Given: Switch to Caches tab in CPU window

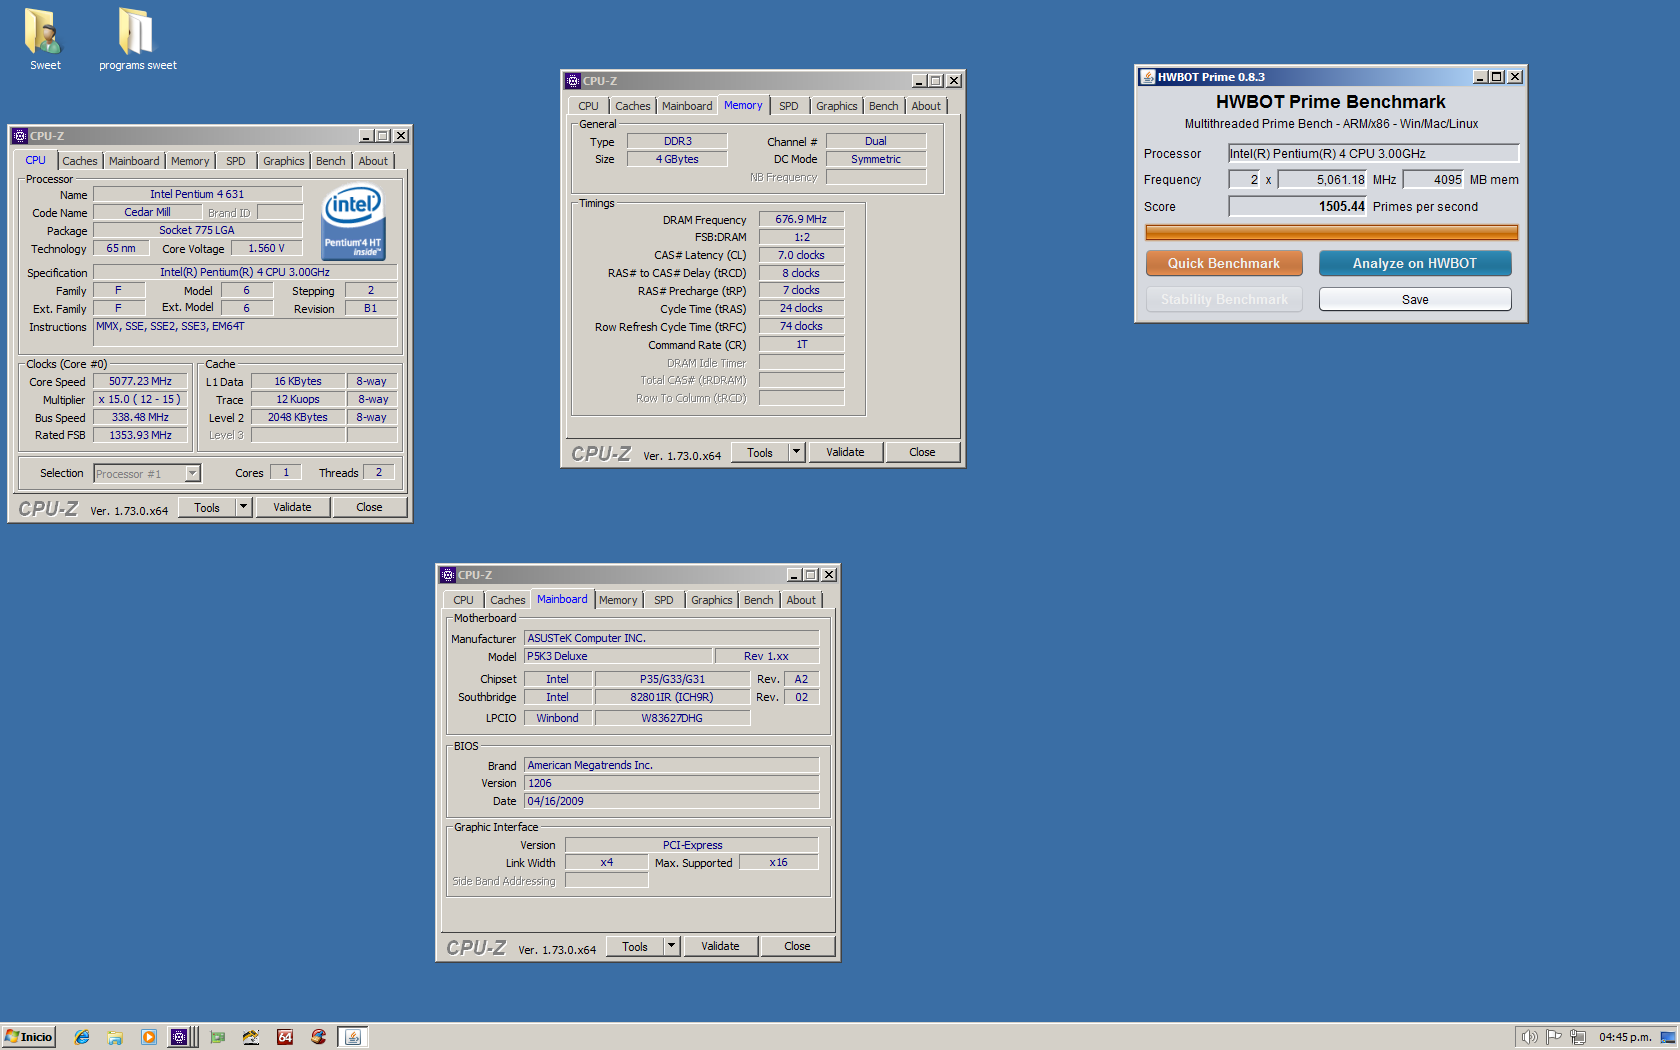Looking at the screenshot, I should point(80,161).
